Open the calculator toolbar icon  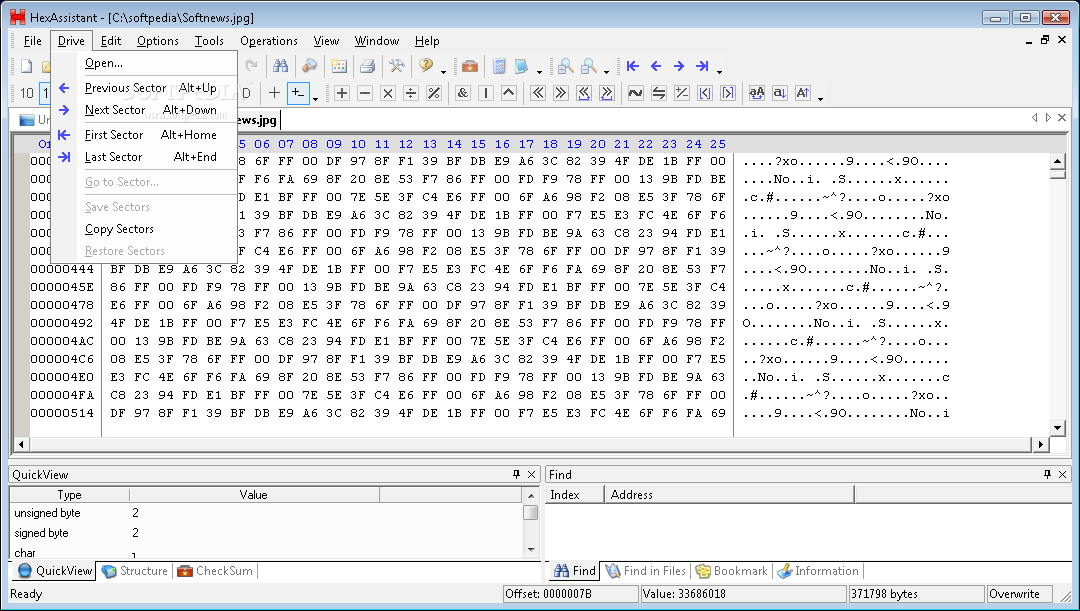pyautogui.click(x=499, y=66)
